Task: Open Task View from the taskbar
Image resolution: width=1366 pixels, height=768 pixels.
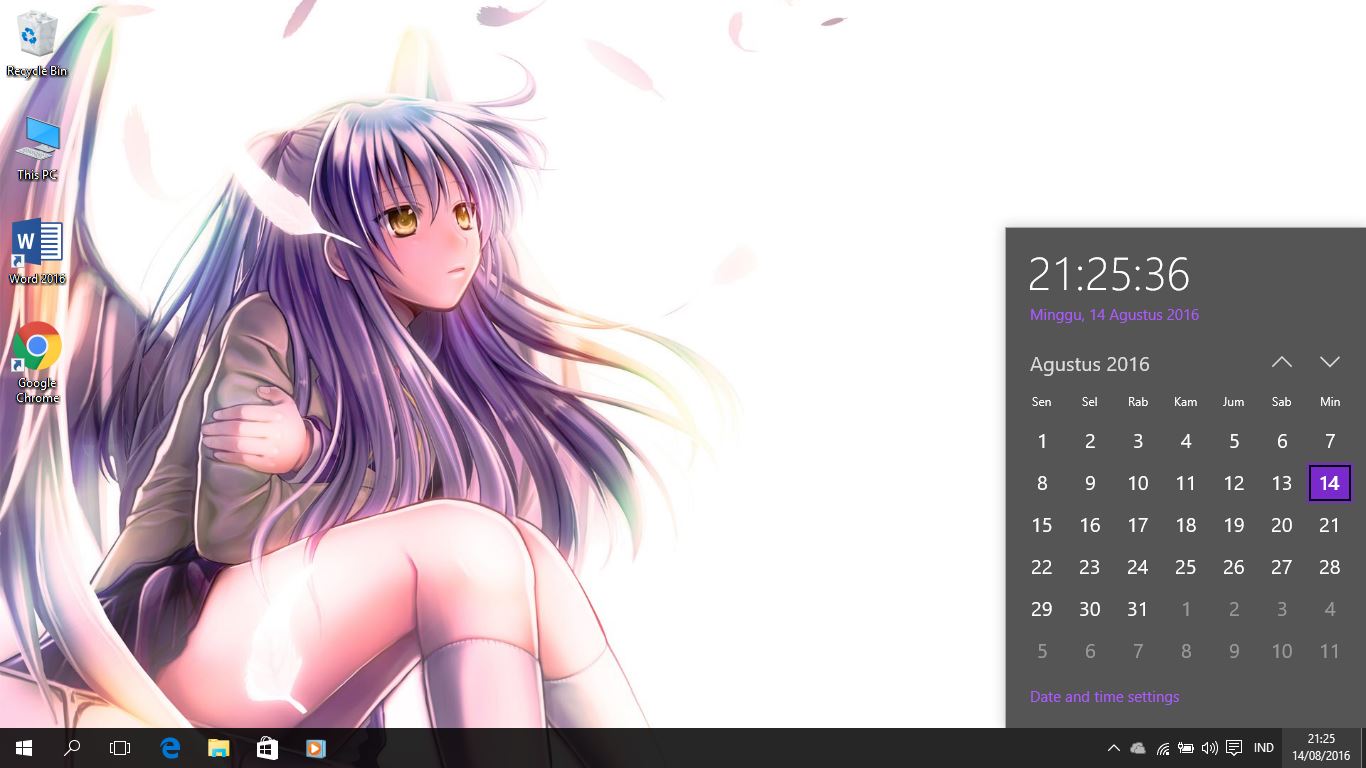Action: [120, 748]
